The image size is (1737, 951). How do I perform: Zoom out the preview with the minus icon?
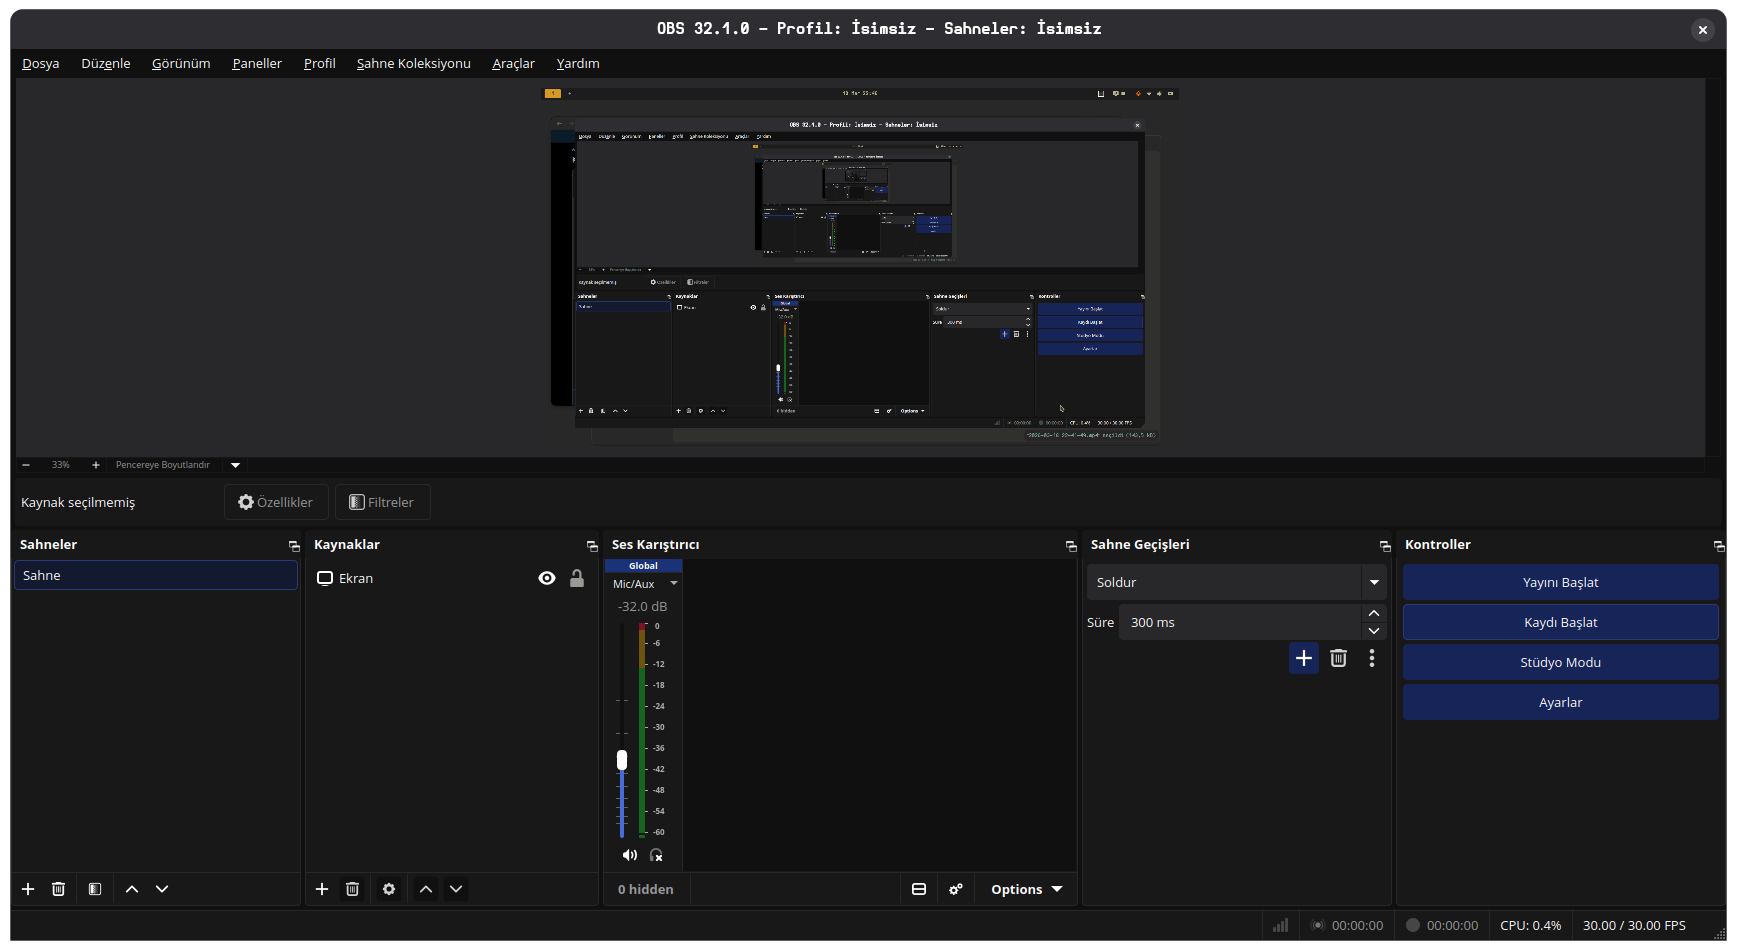(26, 465)
